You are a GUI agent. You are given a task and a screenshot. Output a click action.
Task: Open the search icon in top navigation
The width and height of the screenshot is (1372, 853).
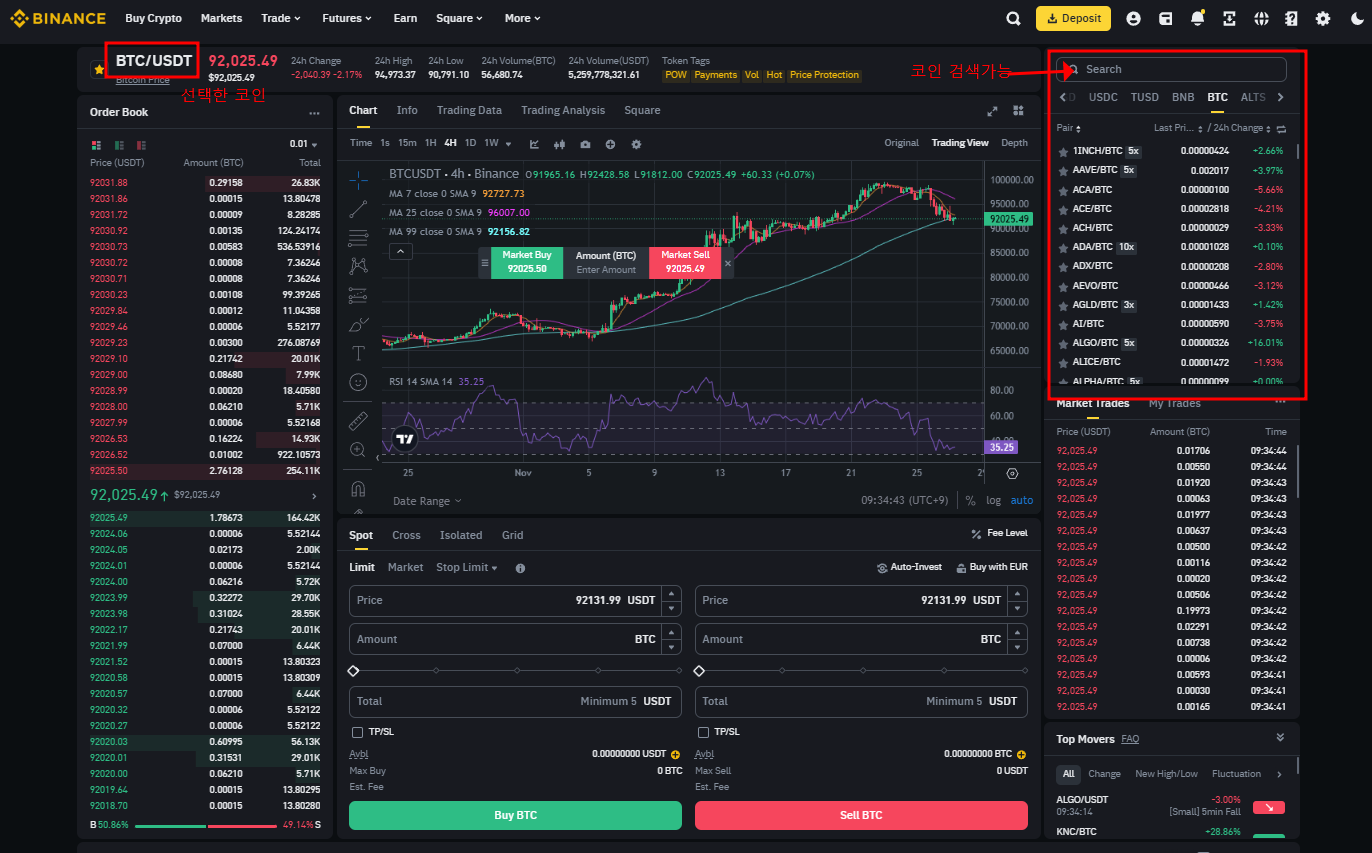[1014, 18]
